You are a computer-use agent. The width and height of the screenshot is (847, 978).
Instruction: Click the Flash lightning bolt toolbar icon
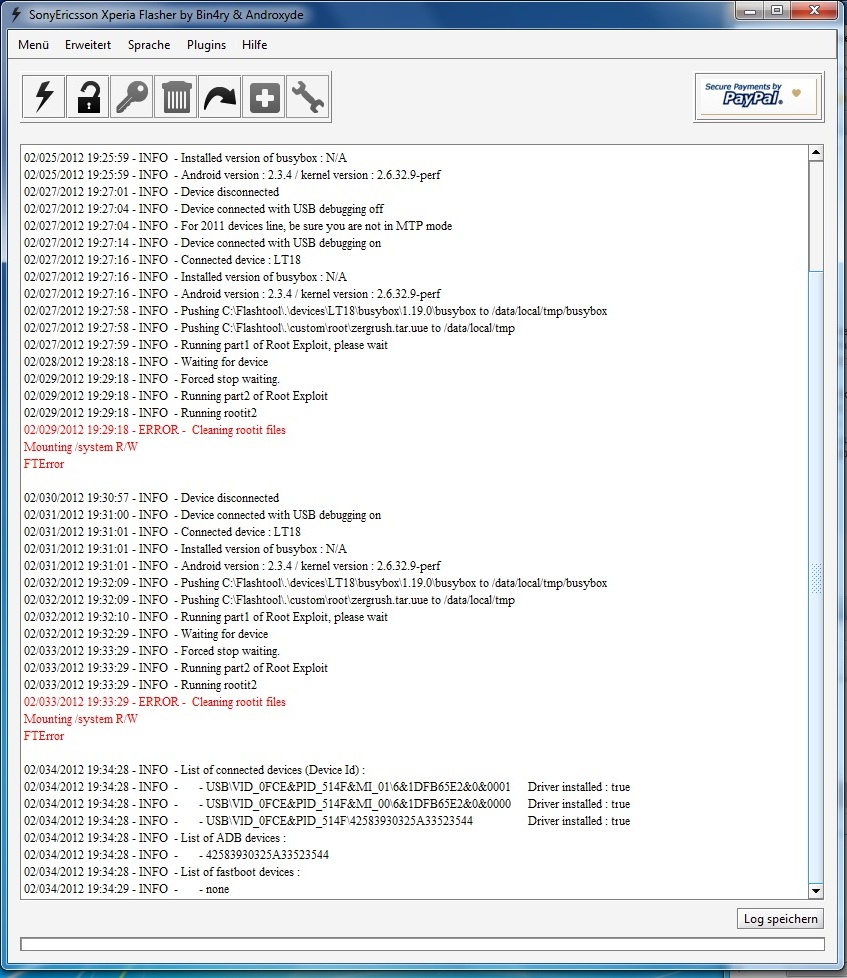click(x=44, y=97)
